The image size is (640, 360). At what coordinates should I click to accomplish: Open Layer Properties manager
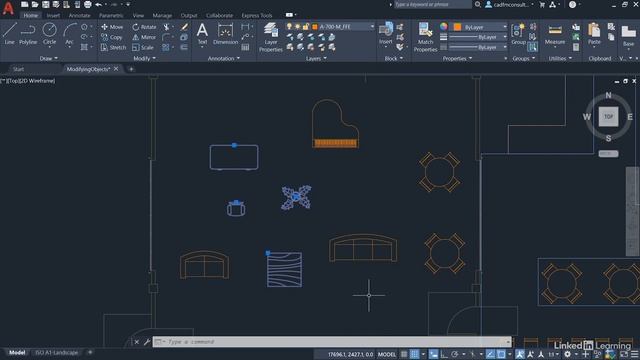(x=271, y=37)
